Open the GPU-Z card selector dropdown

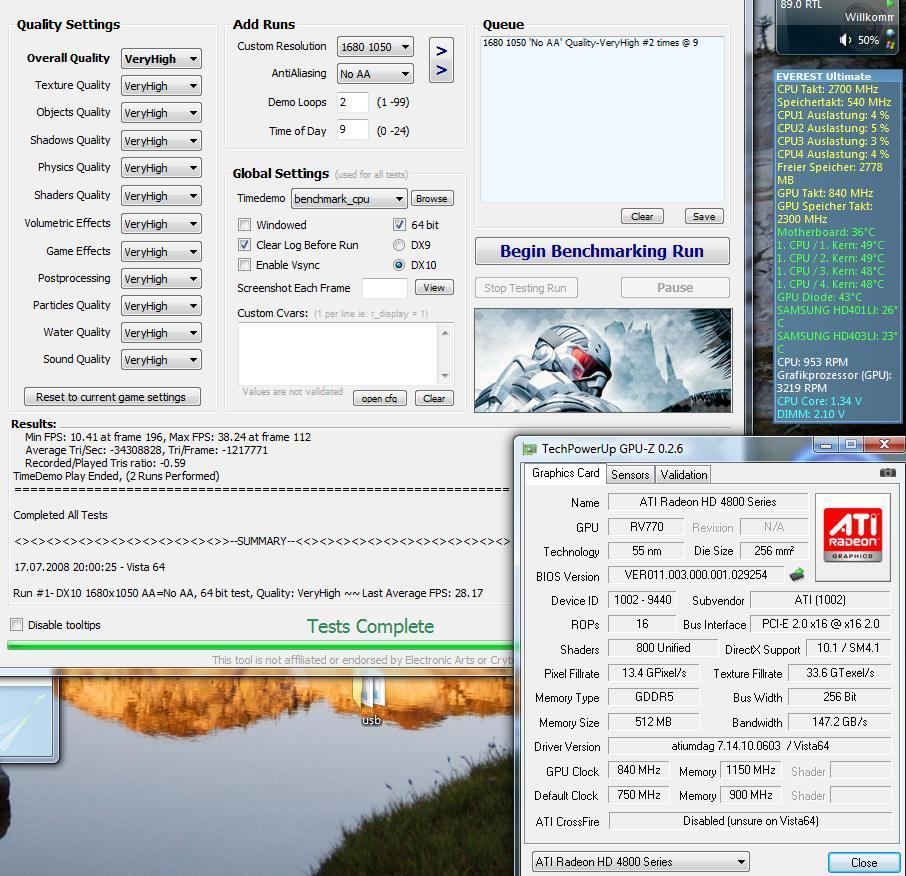(x=640, y=862)
